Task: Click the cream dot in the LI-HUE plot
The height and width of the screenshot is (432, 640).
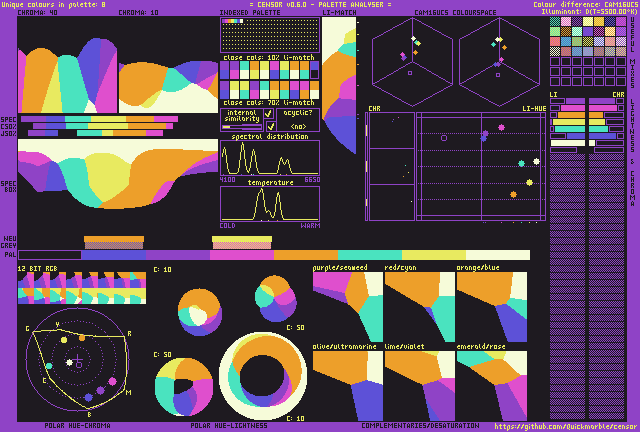Action: pyautogui.click(x=536, y=162)
